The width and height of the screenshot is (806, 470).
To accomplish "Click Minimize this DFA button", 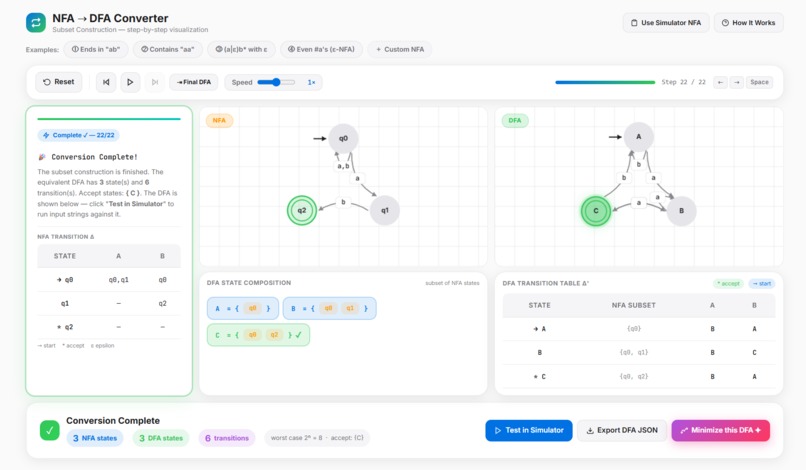I will click(721, 430).
